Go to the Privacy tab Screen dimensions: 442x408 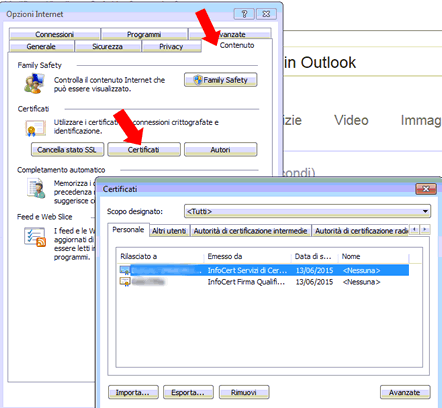tap(171, 46)
